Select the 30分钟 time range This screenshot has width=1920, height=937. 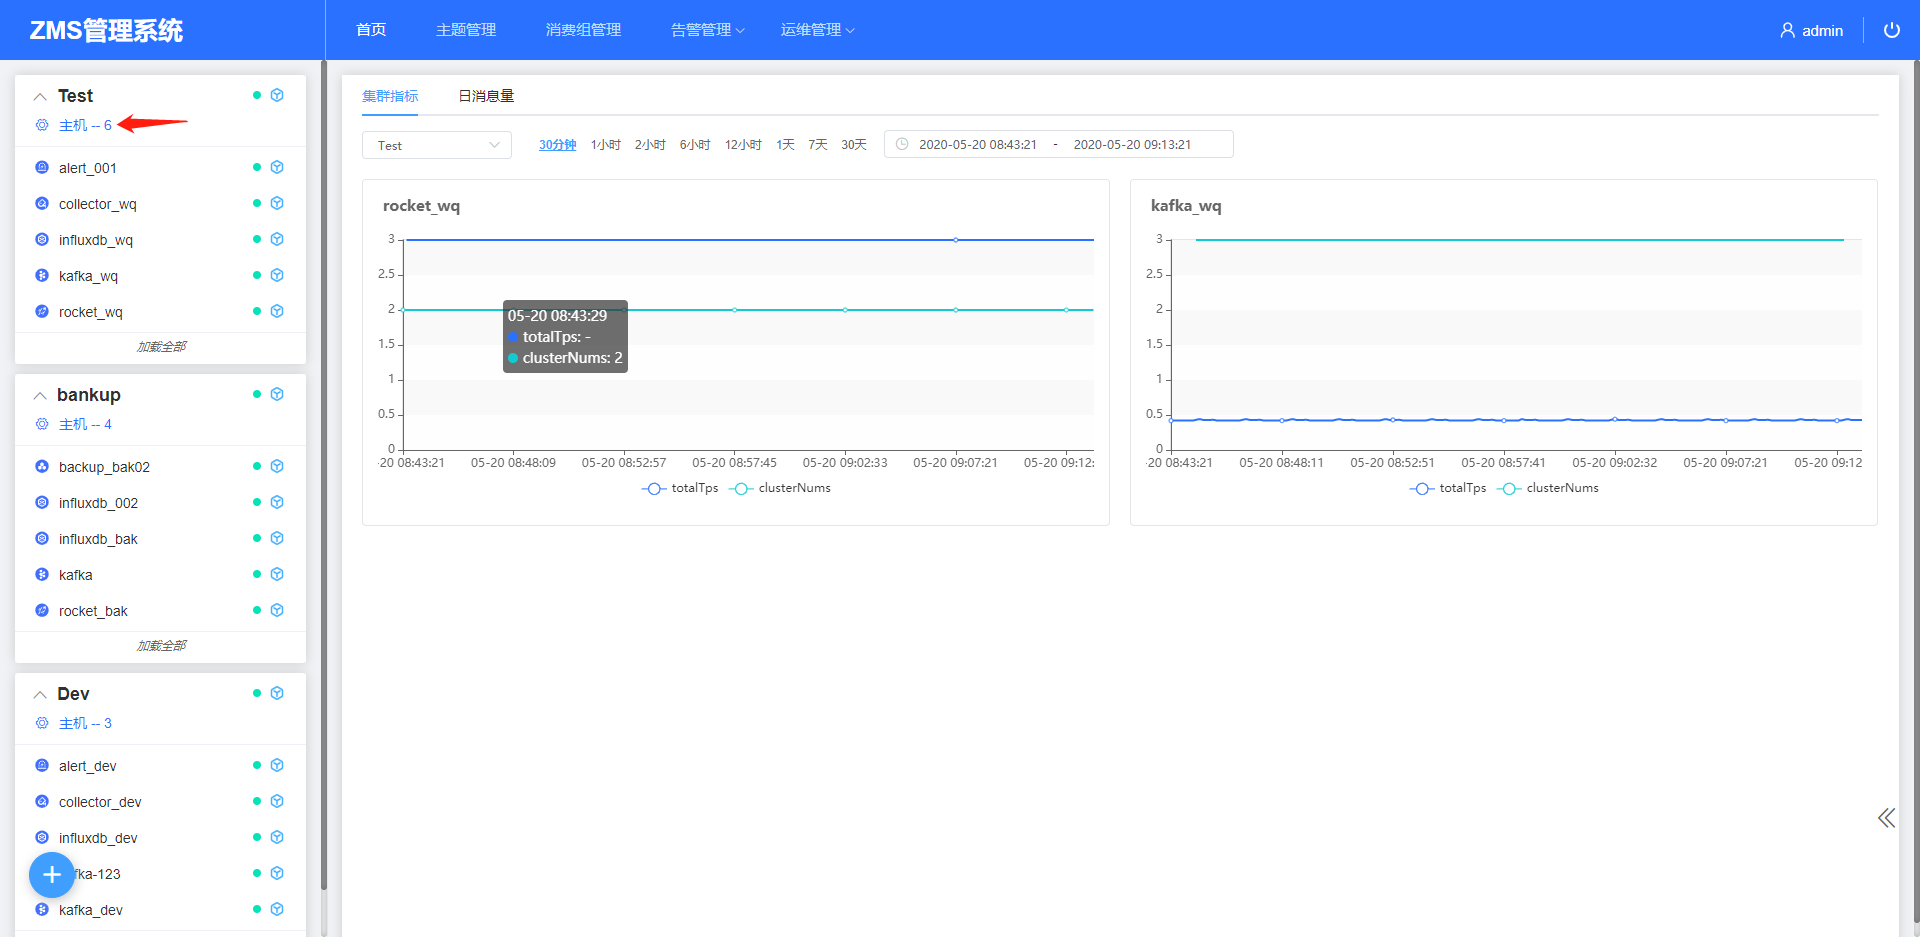coord(557,145)
